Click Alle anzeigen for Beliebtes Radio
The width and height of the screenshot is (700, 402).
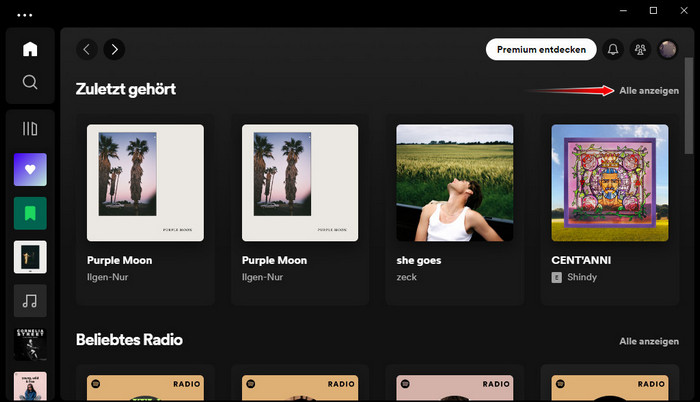649,341
